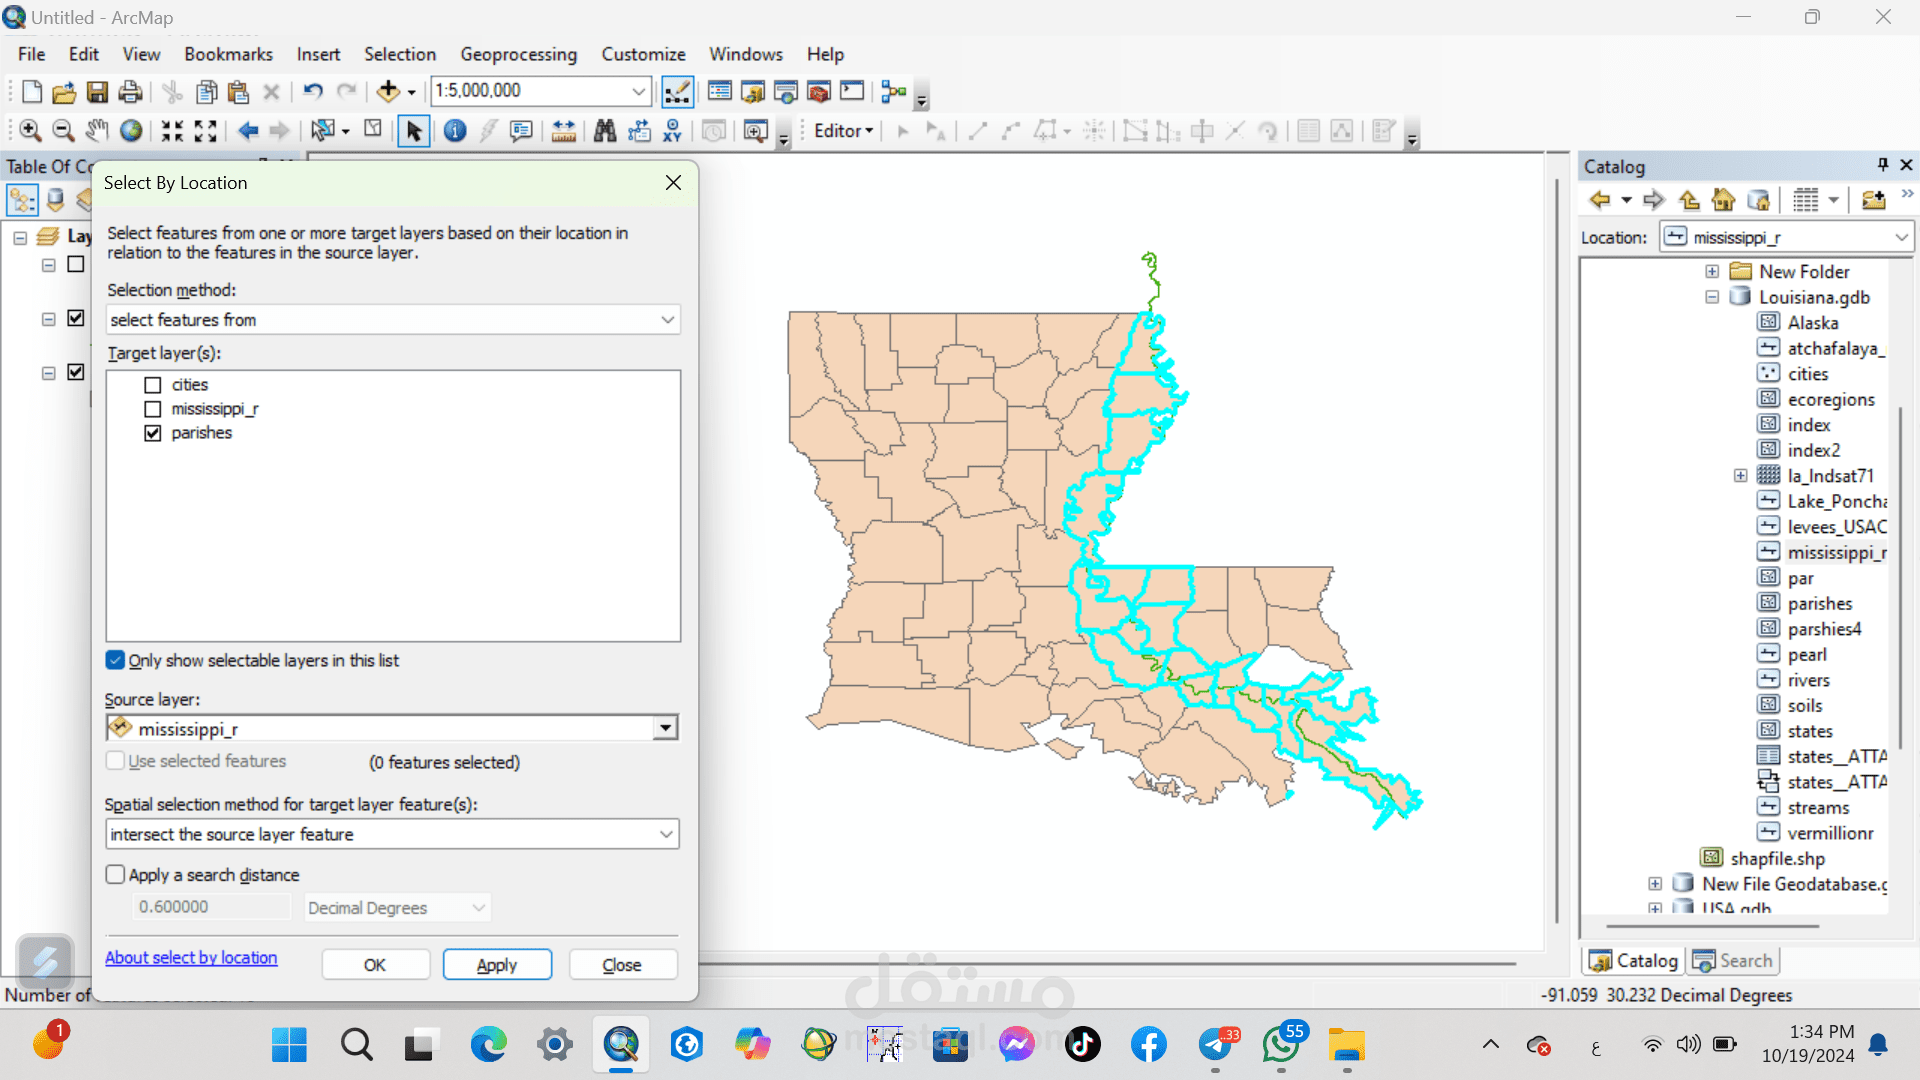The width and height of the screenshot is (1920, 1080).
Task: Click the Full Extent globe icon
Action: 131,131
